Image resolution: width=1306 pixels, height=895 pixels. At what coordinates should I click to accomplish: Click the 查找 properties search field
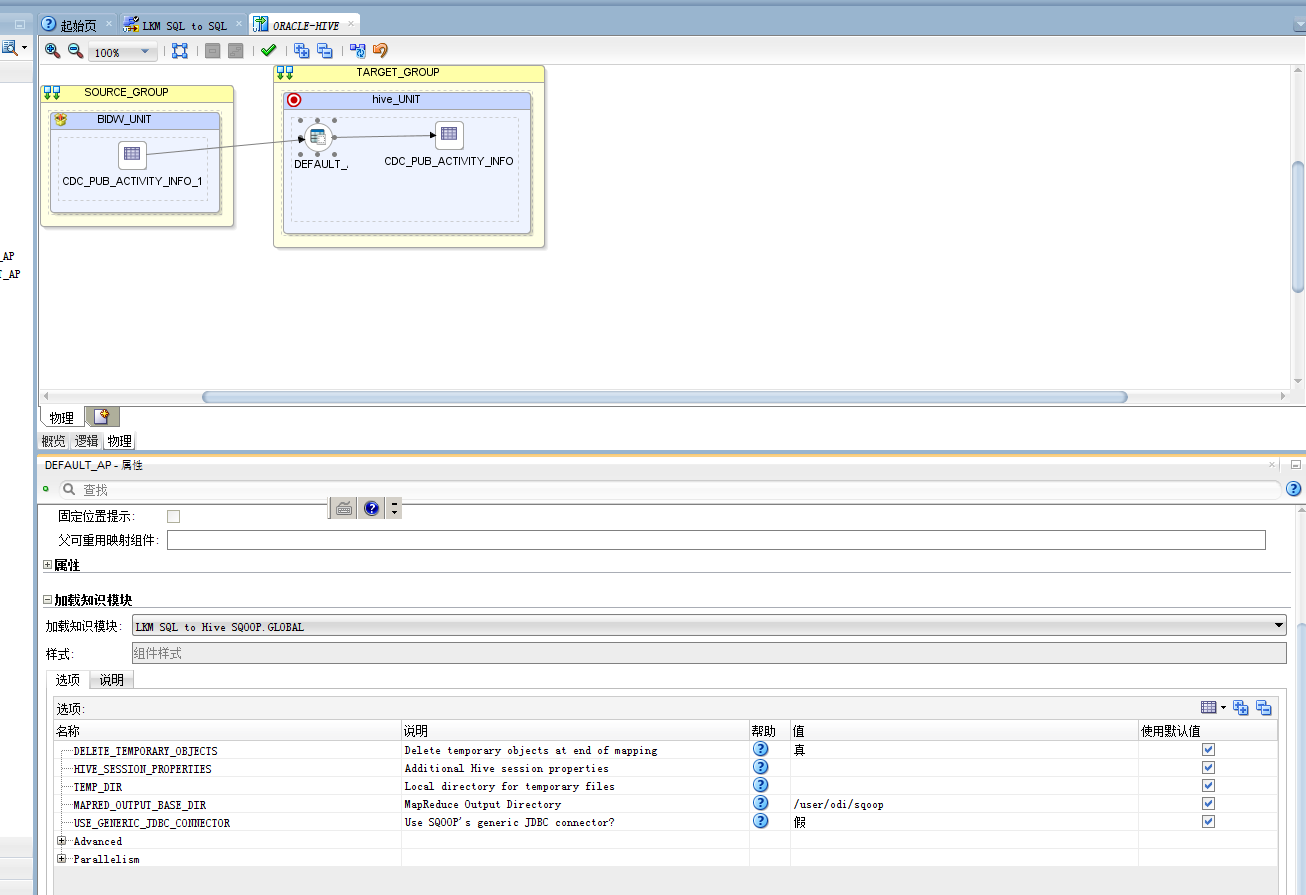pos(668,489)
